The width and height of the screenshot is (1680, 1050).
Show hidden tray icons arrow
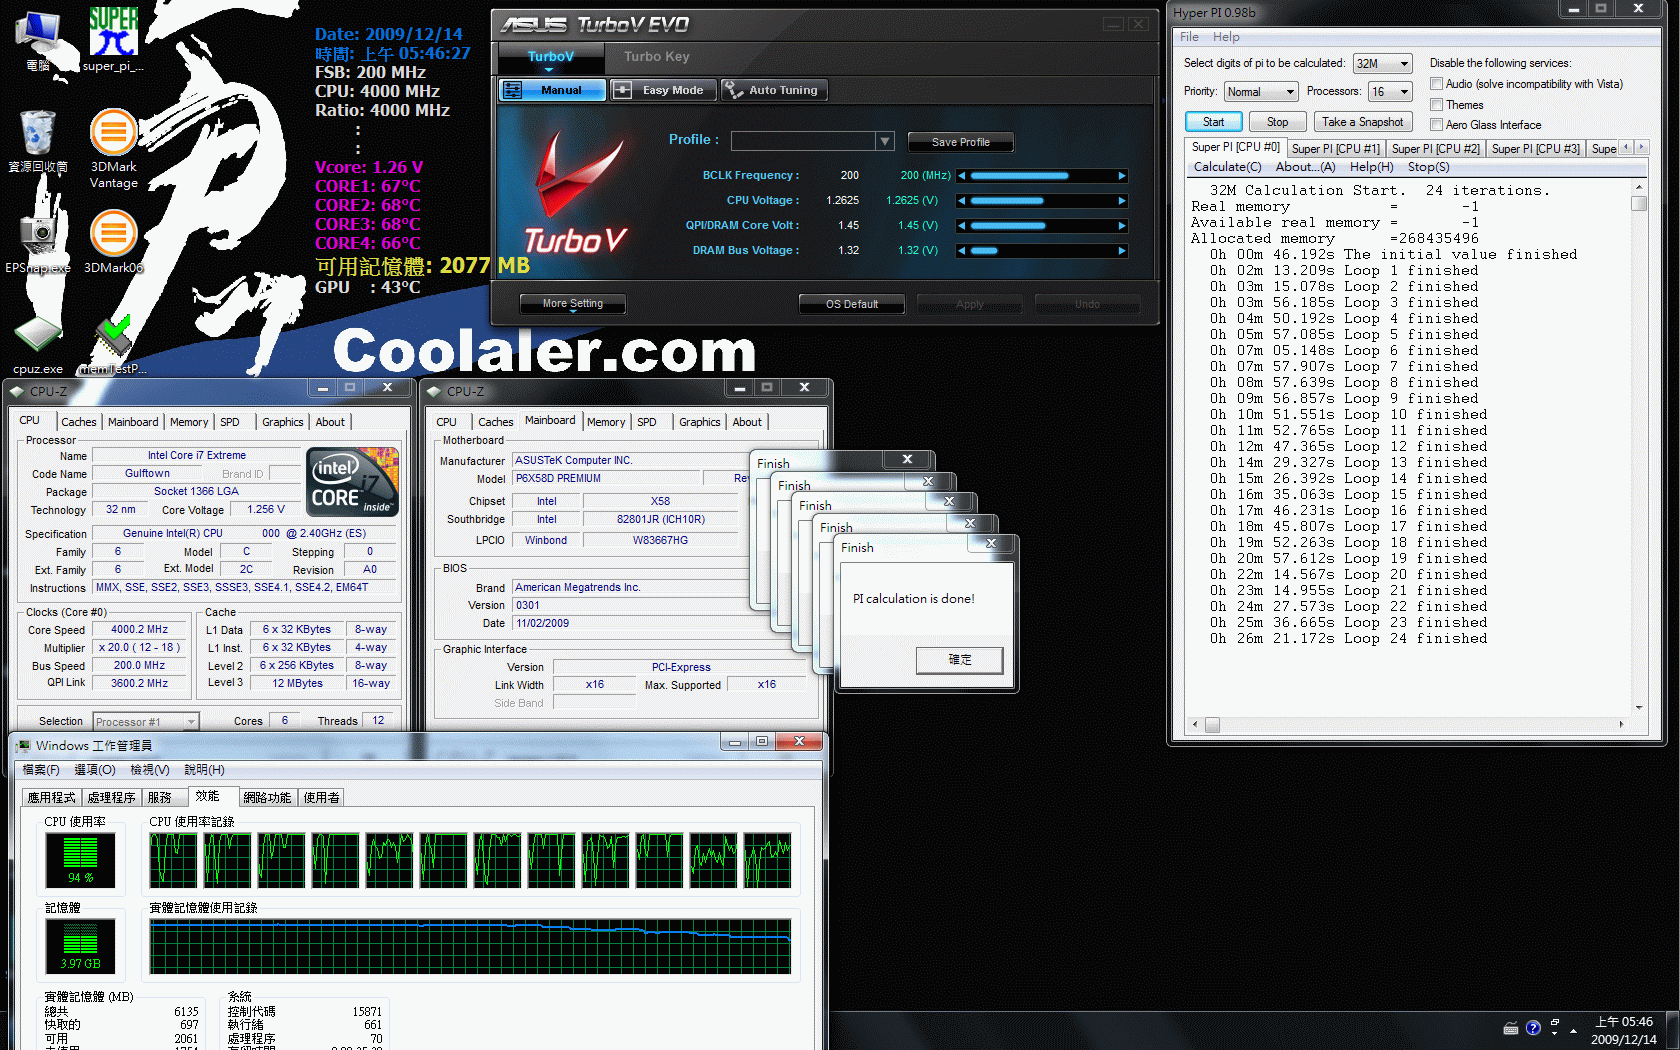pos(1573,1030)
